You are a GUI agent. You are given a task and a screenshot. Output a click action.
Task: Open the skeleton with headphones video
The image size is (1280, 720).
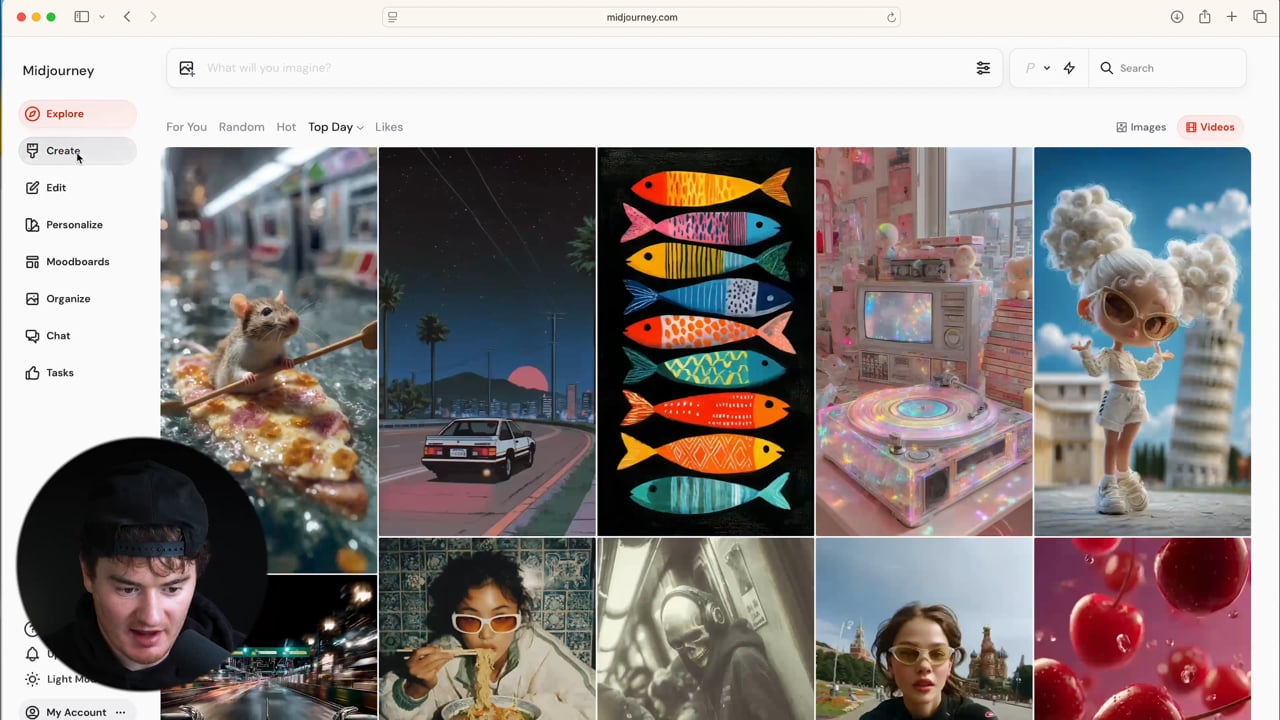(x=705, y=629)
